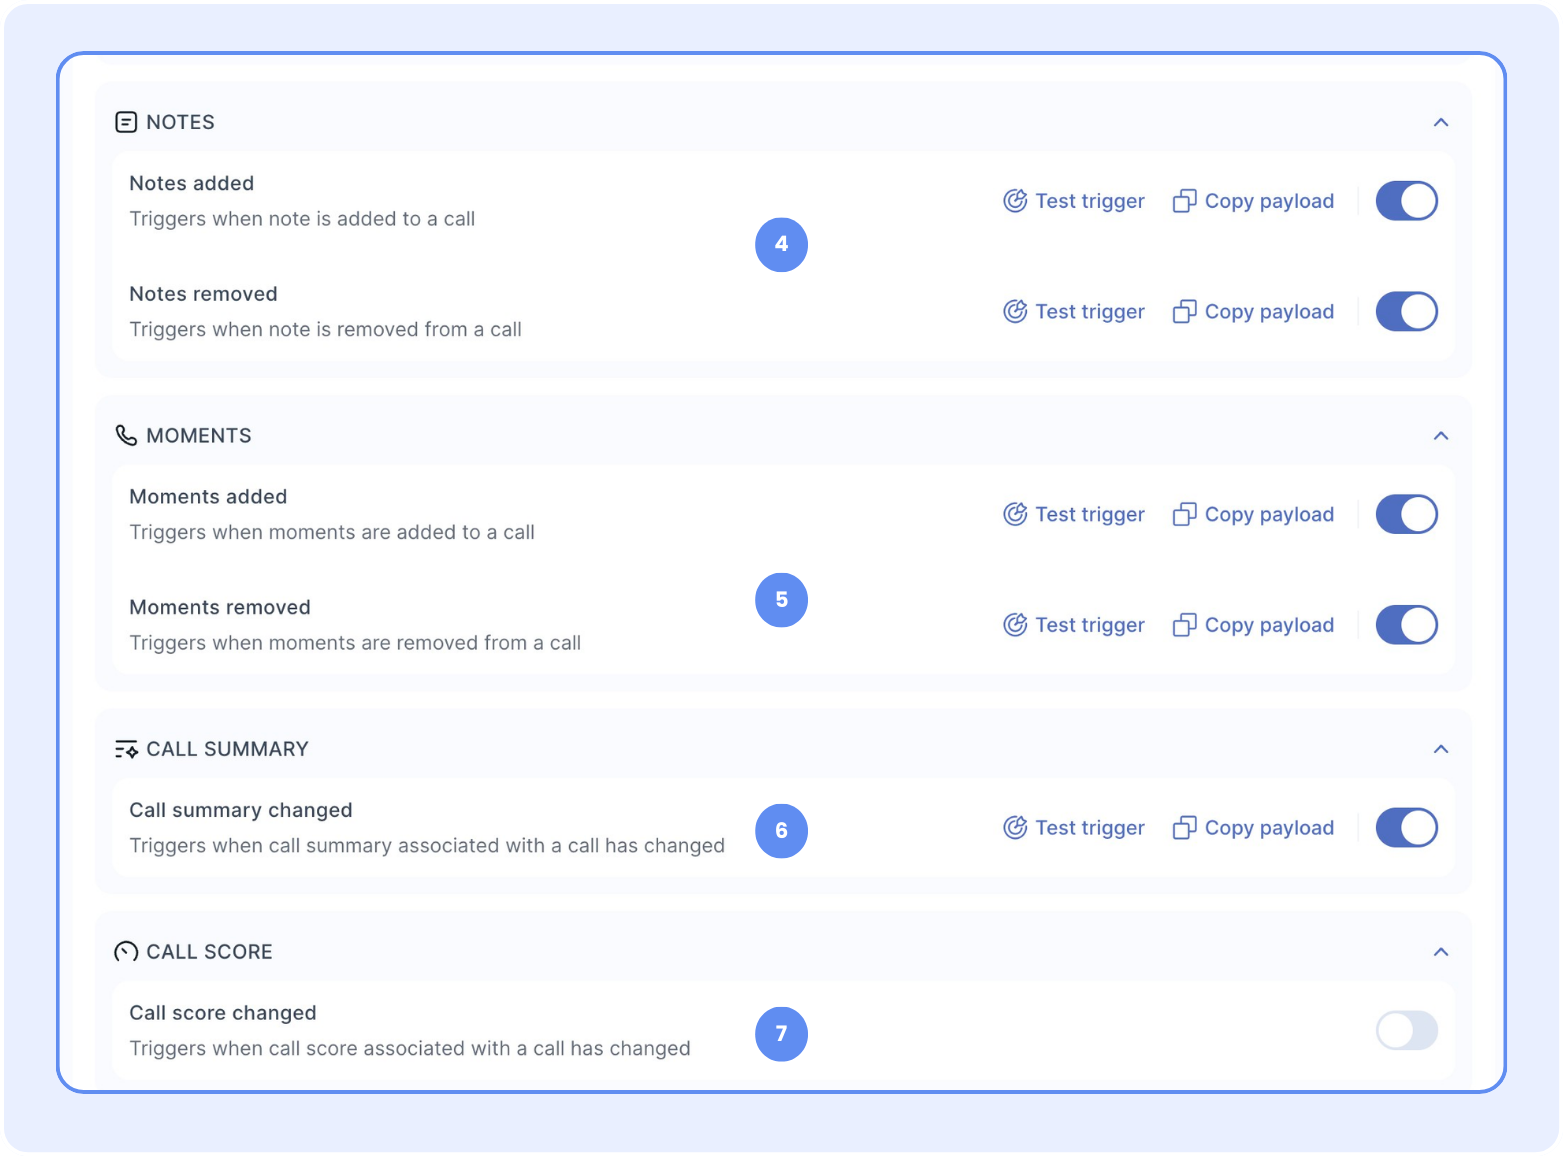Turn off the Moments removed toggle

click(1406, 625)
